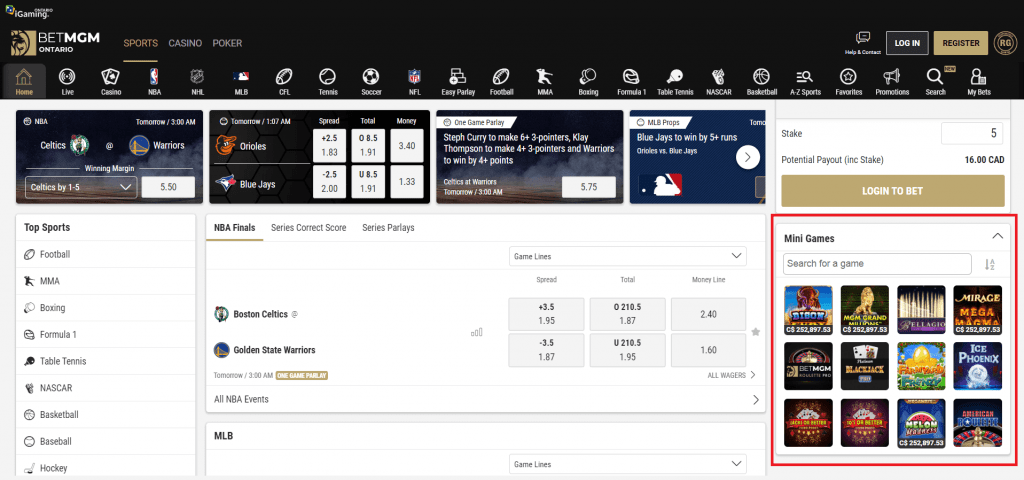Screen dimensions: 1024x480
Task: Click the LOGIN TO BET button
Action: click(893, 191)
